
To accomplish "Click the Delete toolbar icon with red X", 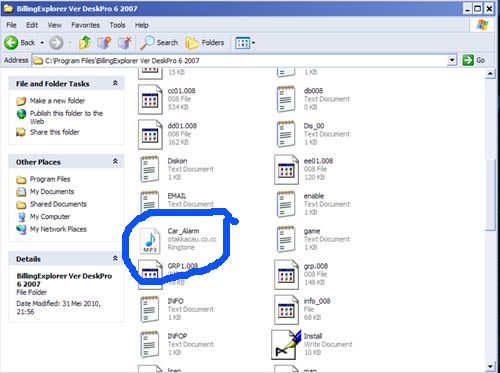I will 125,43.
